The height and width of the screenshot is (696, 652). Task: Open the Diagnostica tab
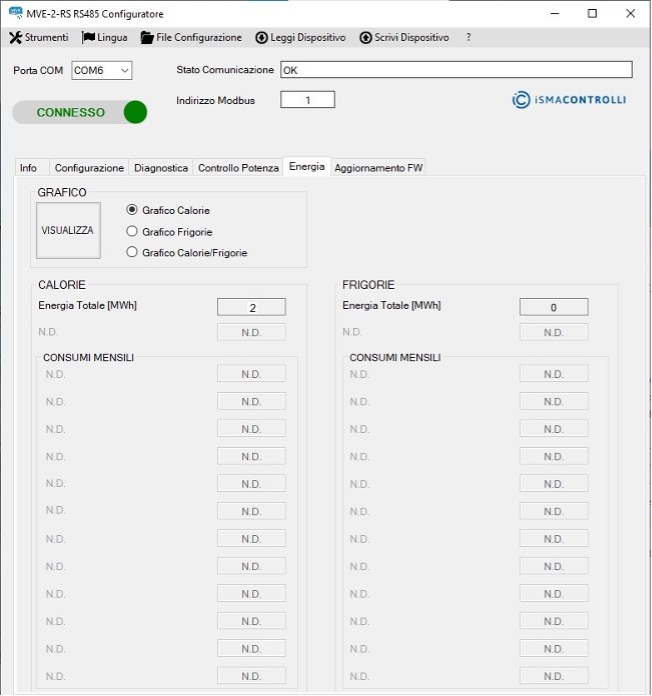[x=161, y=168]
